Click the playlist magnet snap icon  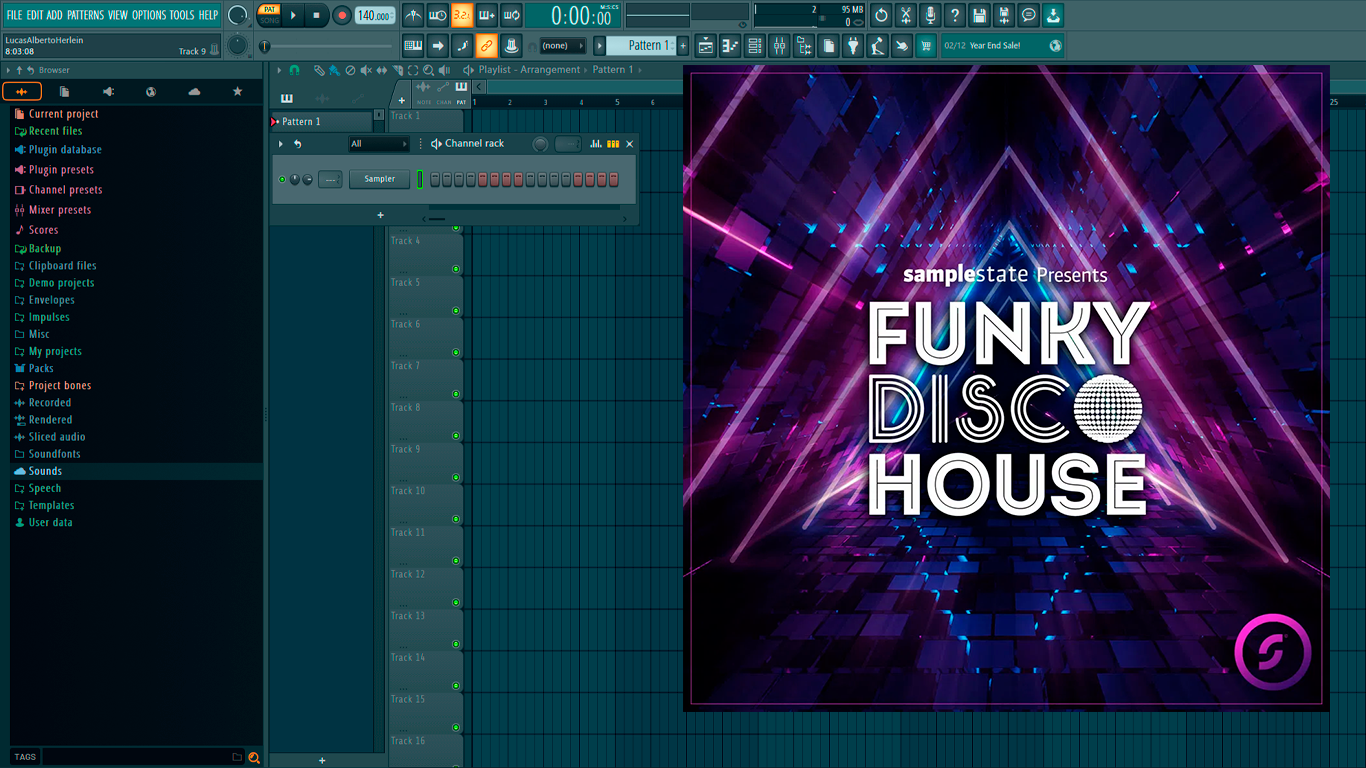[294, 70]
